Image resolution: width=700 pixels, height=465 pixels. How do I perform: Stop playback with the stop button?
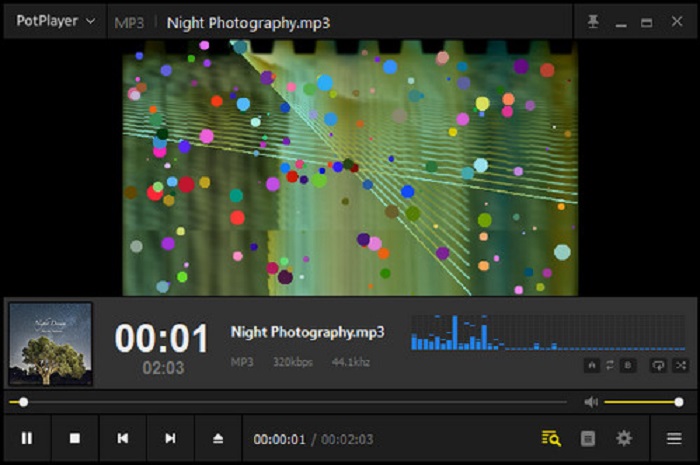click(x=75, y=438)
